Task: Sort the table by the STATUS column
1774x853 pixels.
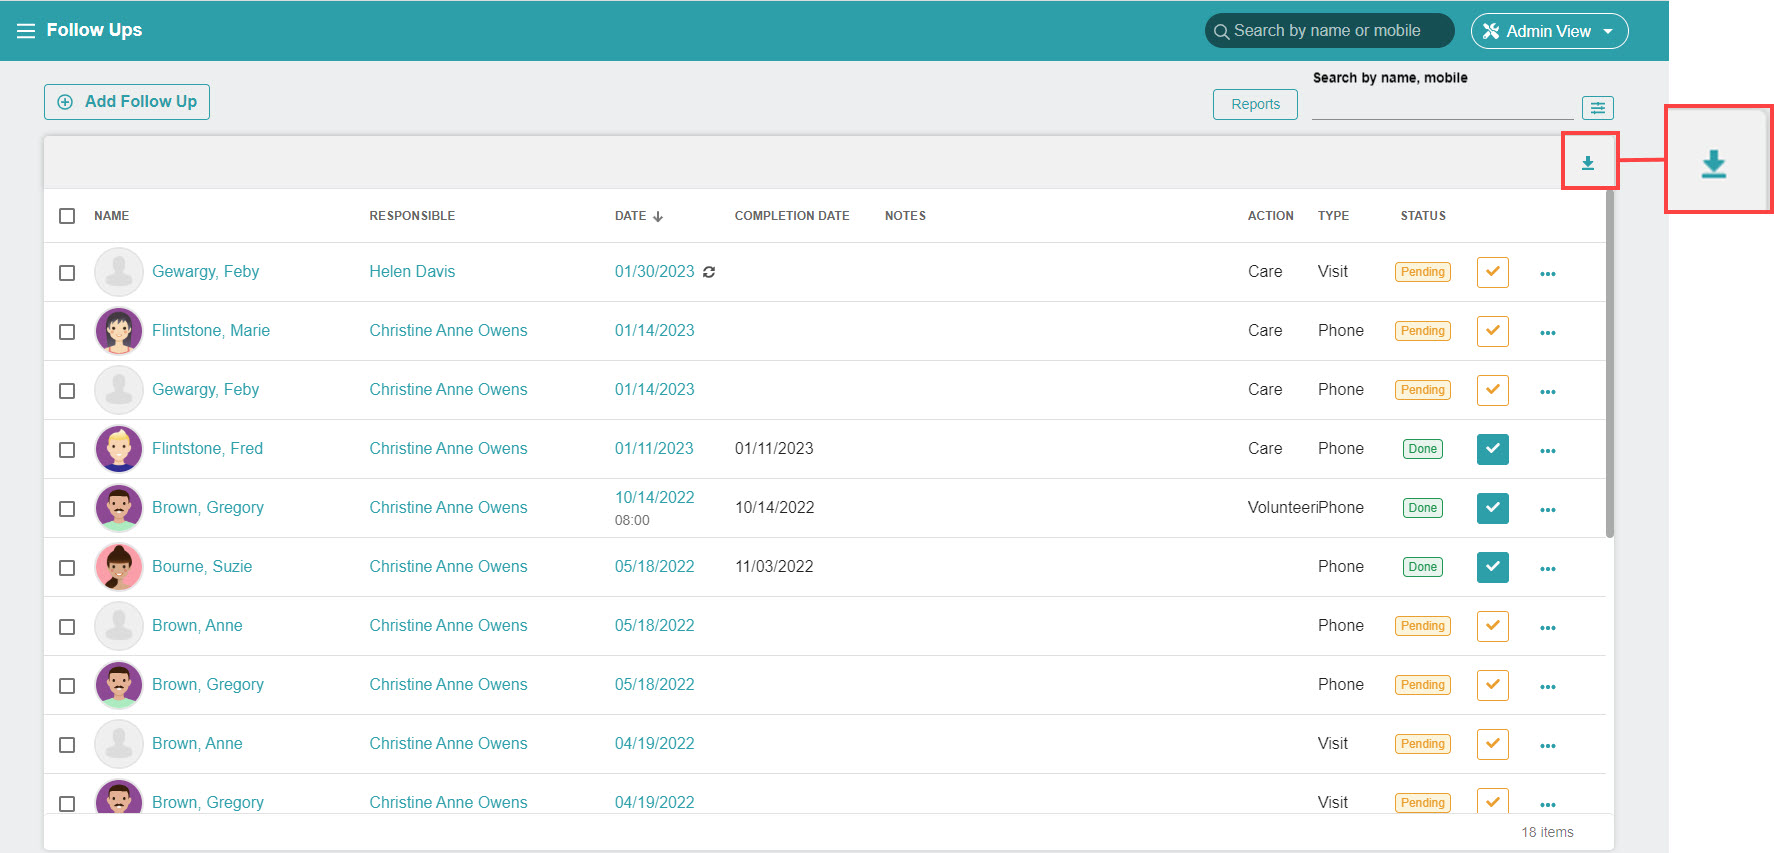Action: pyautogui.click(x=1422, y=216)
